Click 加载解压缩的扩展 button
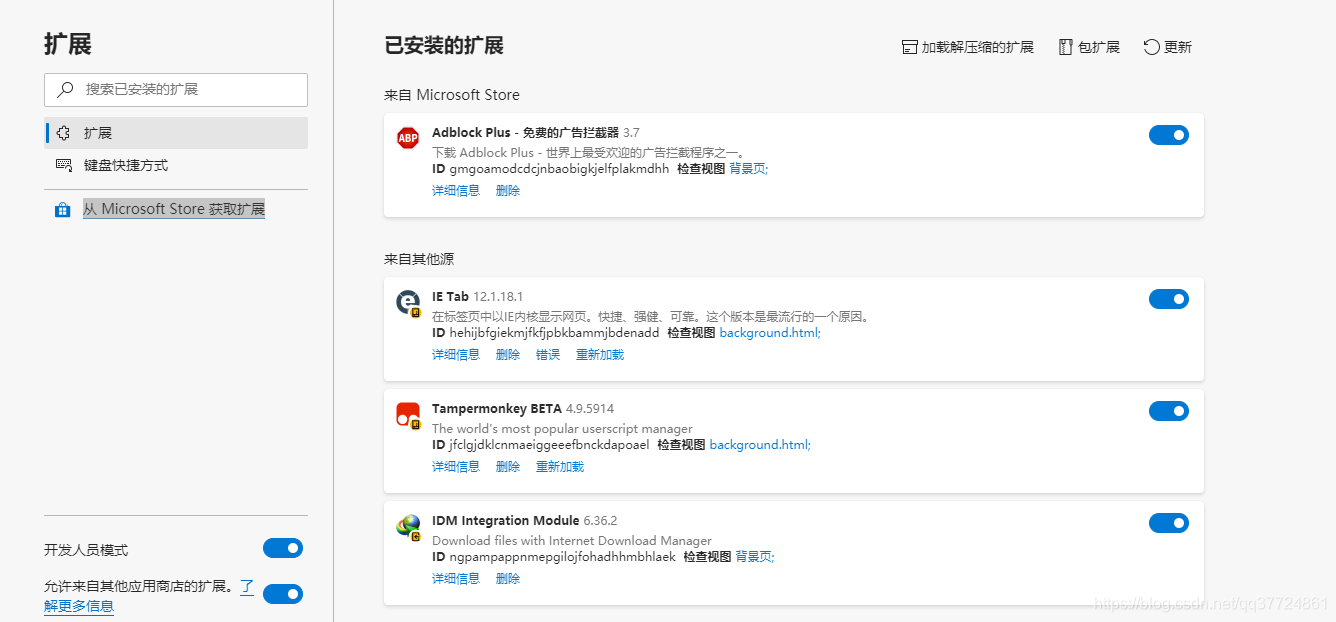The width and height of the screenshot is (1336, 622). pyautogui.click(x=967, y=47)
